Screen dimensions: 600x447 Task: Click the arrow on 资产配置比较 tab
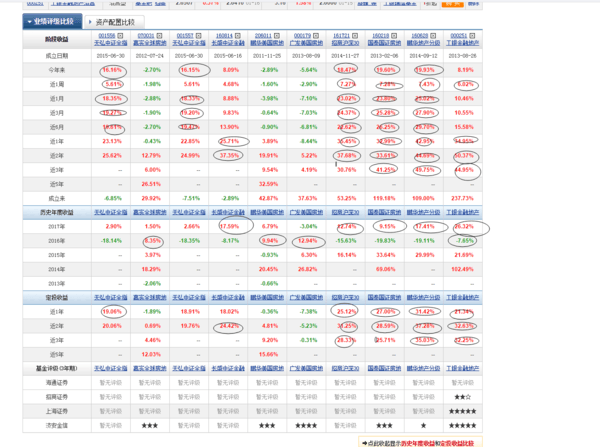tap(90, 22)
